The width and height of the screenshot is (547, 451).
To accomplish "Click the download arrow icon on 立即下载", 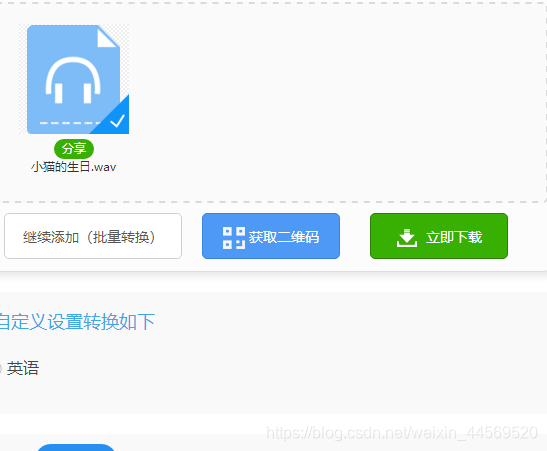I will click(x=407, y=238).
